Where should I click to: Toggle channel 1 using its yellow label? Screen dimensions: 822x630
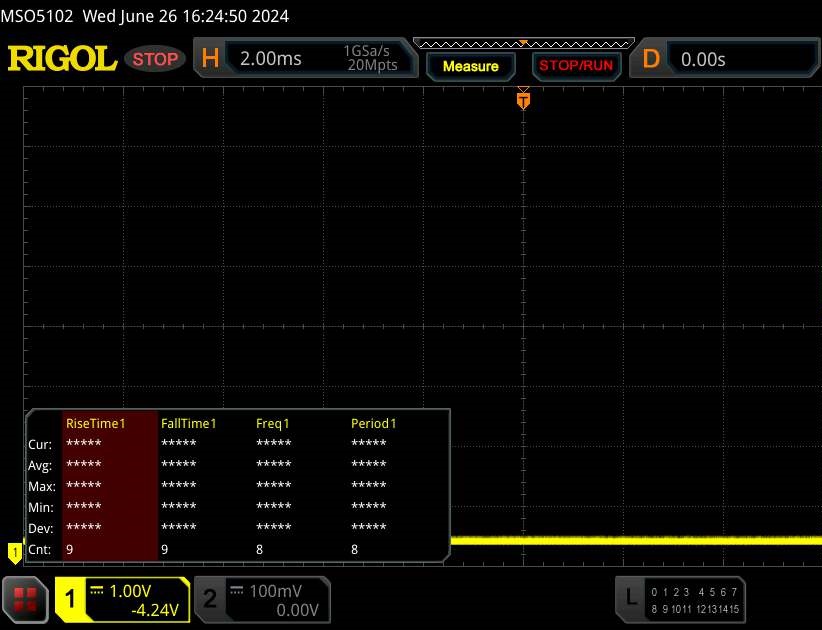pyautogui.click(x=71, y=599)
